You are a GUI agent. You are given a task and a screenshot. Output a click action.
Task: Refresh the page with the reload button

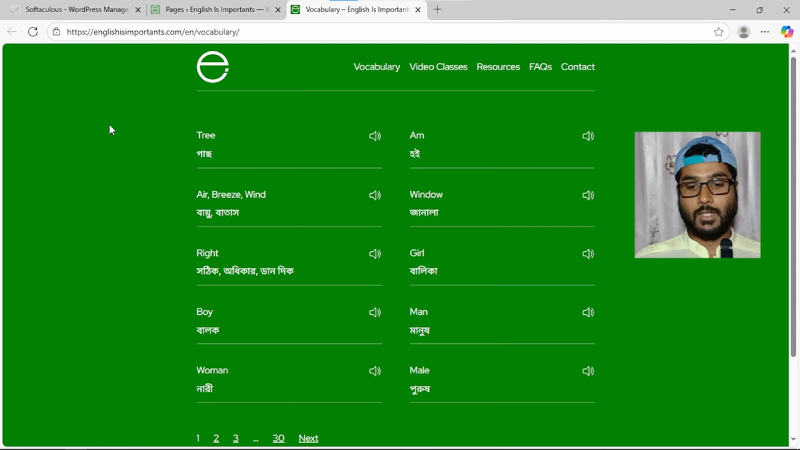tap(33, 32)
